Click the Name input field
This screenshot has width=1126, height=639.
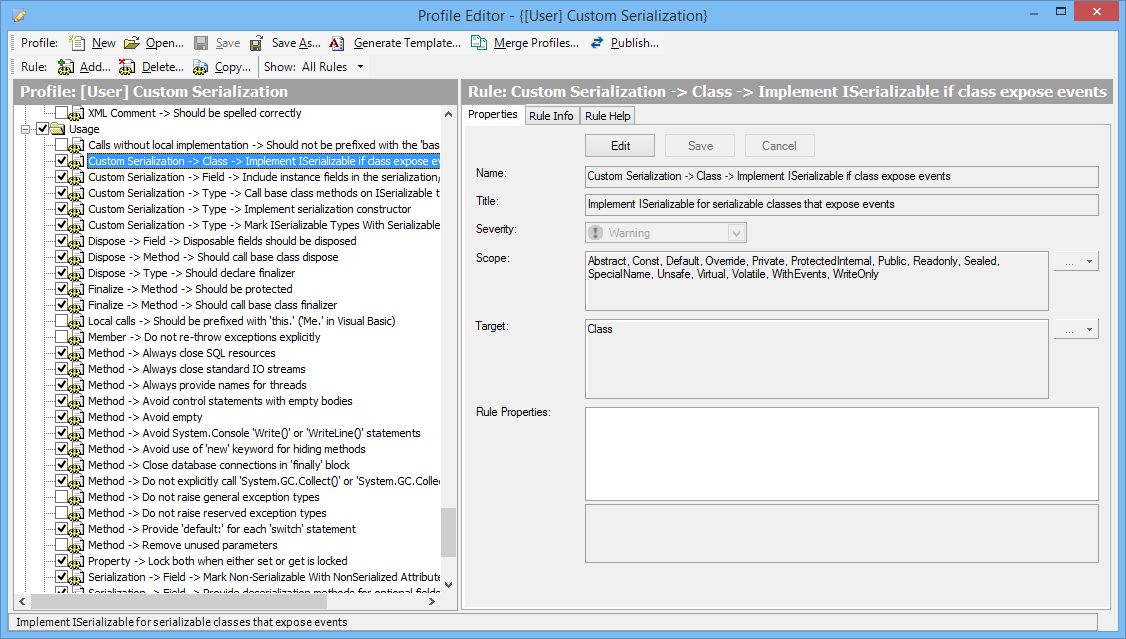(842, 177)
